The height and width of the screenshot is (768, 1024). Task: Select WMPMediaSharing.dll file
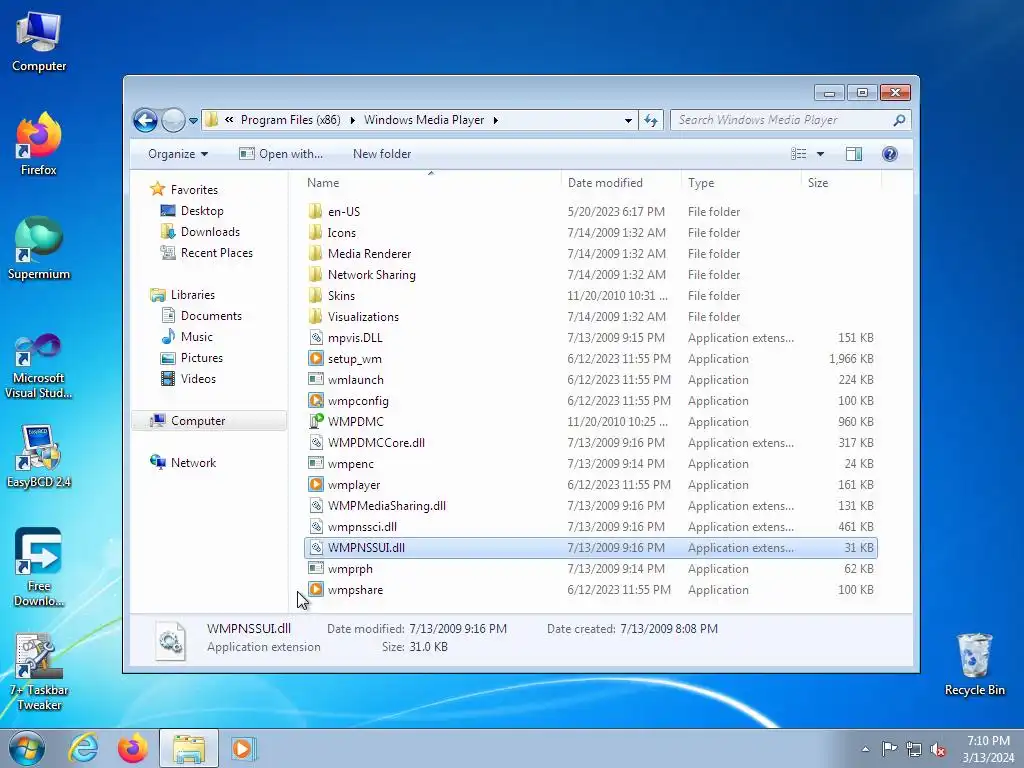pos(590,505)
